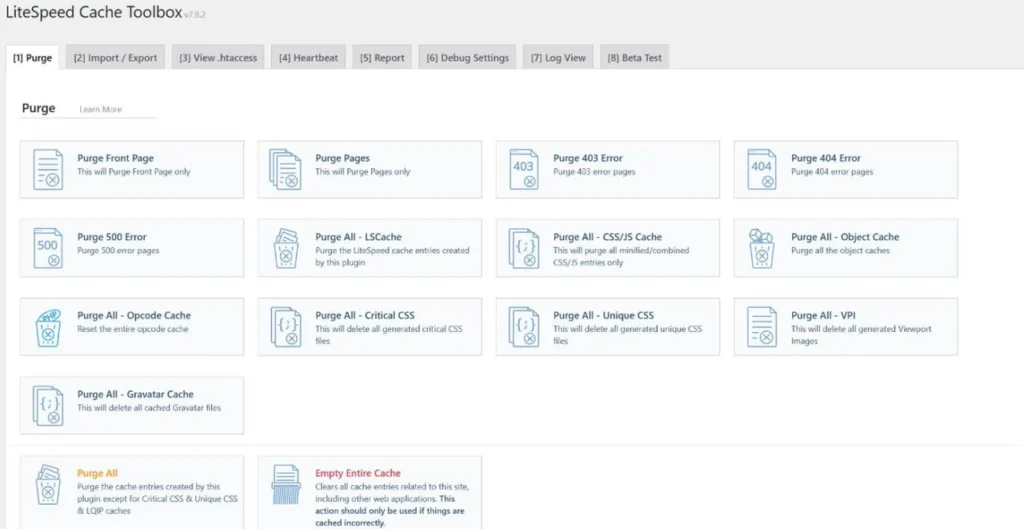Click "Purge 500 error pages" description

[x=118, y=250]
